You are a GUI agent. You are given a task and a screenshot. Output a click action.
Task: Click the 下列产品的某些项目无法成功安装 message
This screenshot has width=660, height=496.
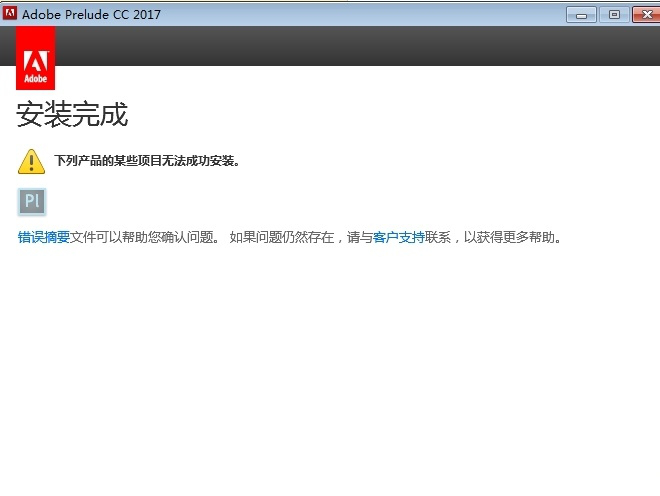click(147, 161)
